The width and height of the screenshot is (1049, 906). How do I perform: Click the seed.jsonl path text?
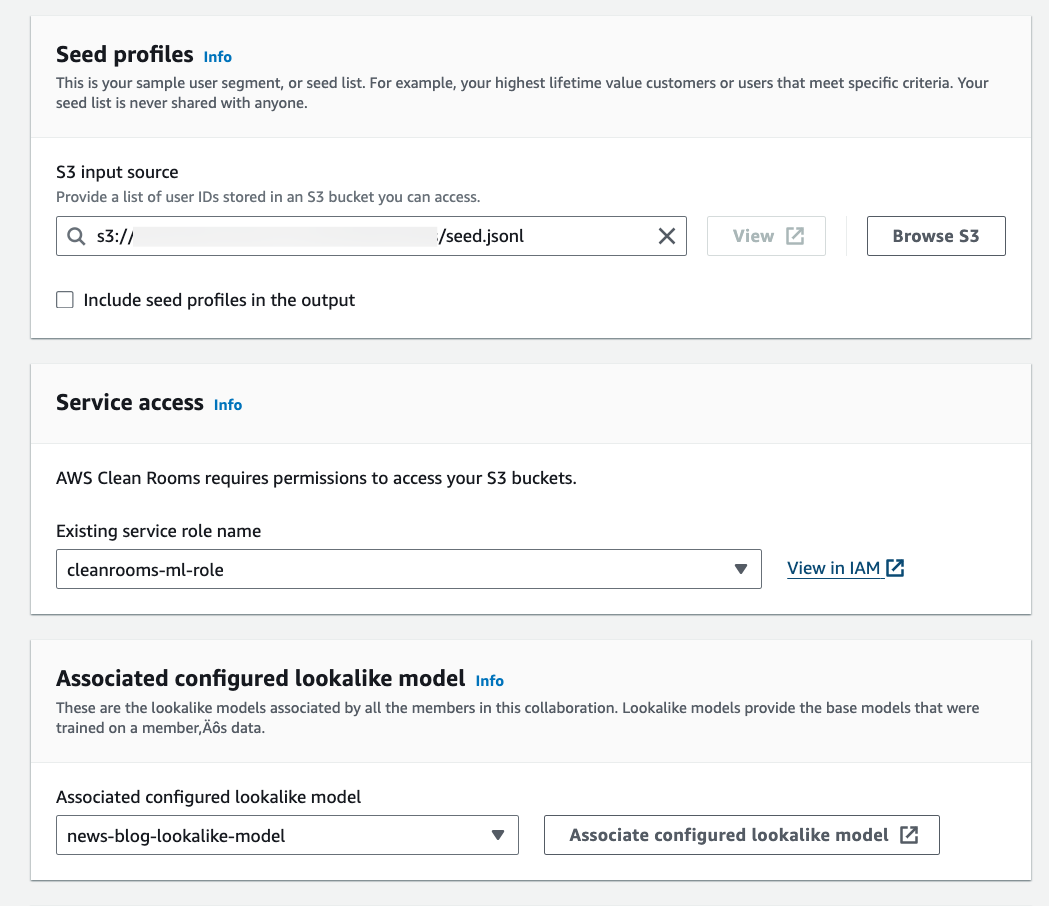[481, 237]
